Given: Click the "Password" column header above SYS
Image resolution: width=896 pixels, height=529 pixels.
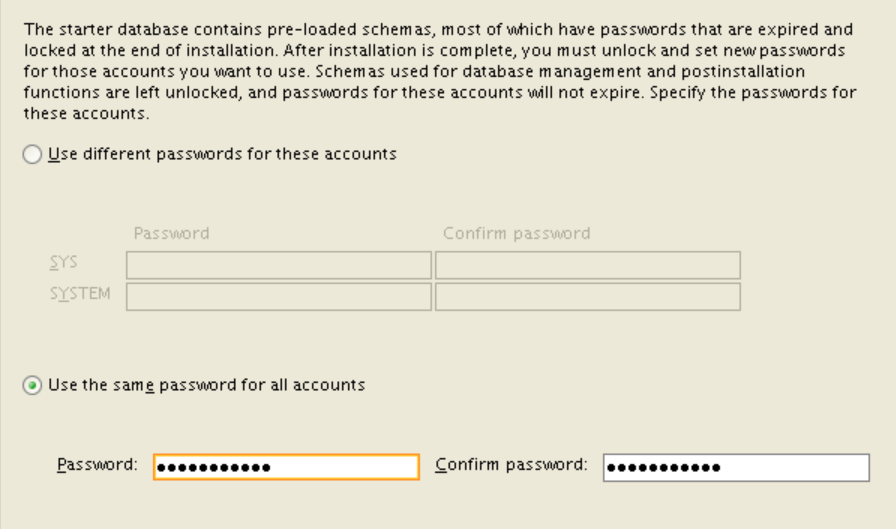Looking at the screenshot, I should pos(171,233).
